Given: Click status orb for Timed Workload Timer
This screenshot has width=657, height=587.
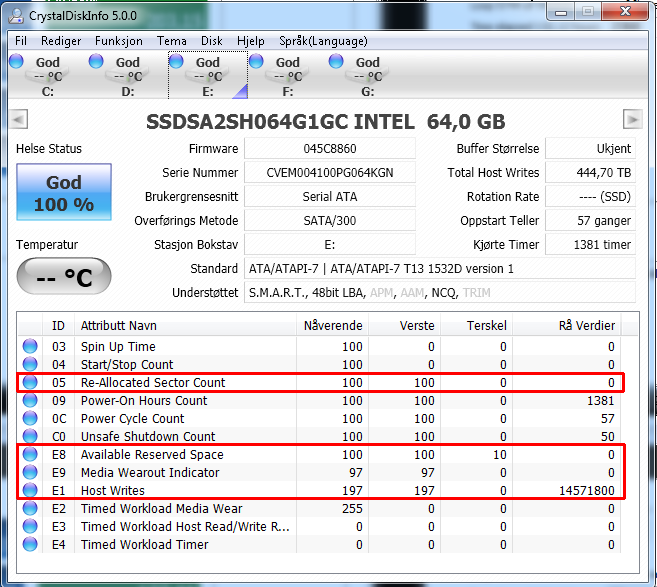Looking at the screenshot, I should (30, 544).
